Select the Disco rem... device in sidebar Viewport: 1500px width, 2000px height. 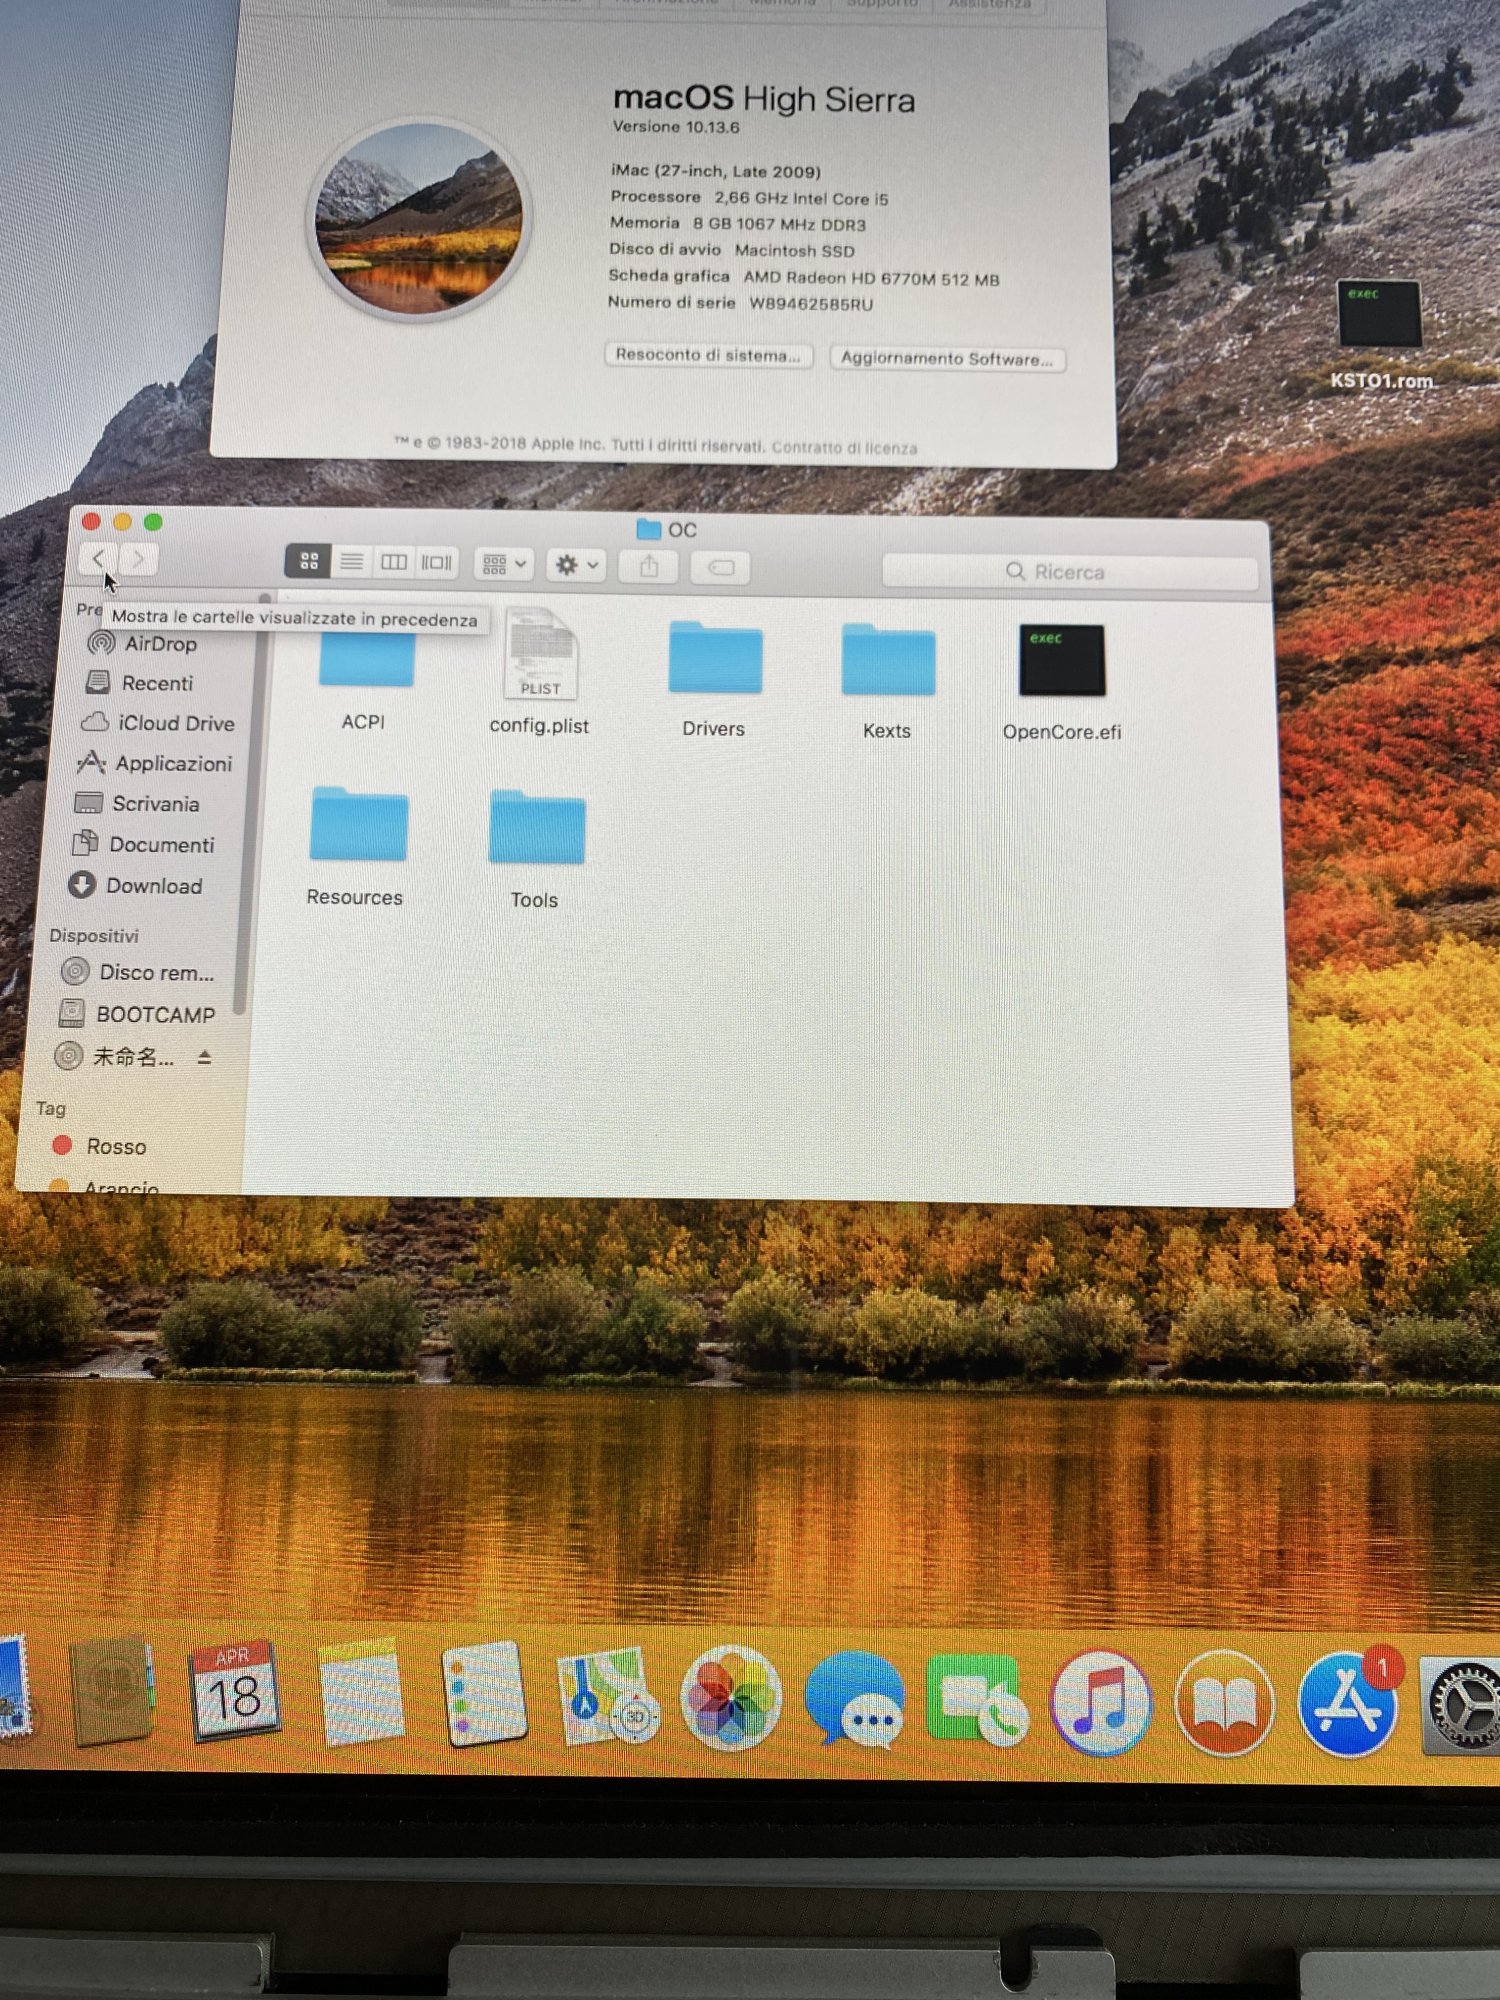coord(137,972)
